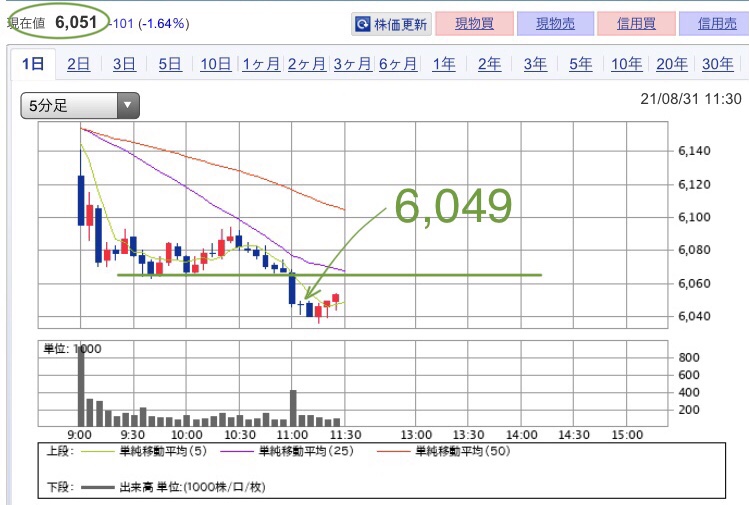The width and height of the screenshot is (749, 505).
Task: Click the timestamp 21/08/31 11:30
Action: [x=691, y=99]
